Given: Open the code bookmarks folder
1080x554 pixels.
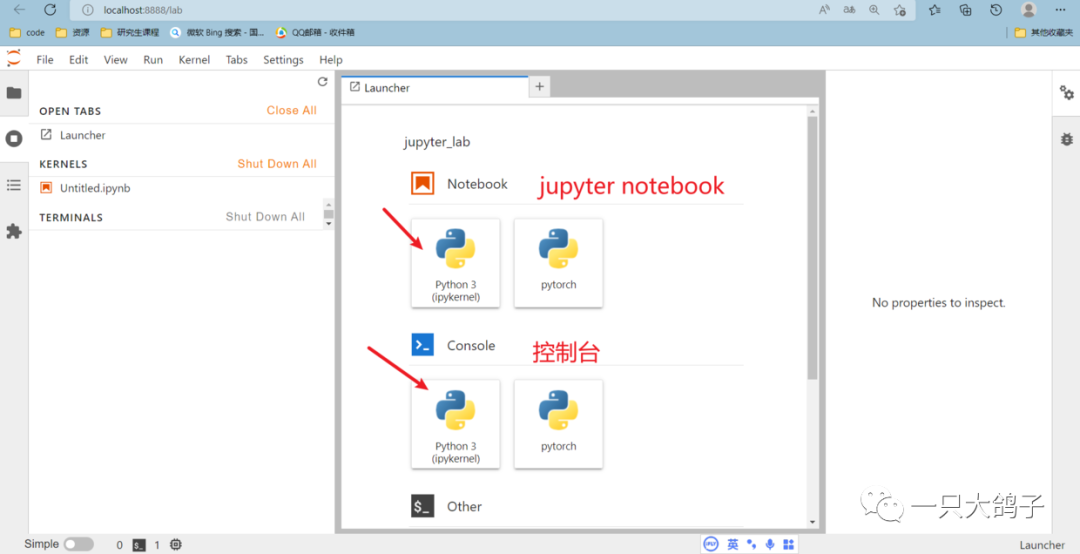Looking at the screenshot, I should [27, 32].
